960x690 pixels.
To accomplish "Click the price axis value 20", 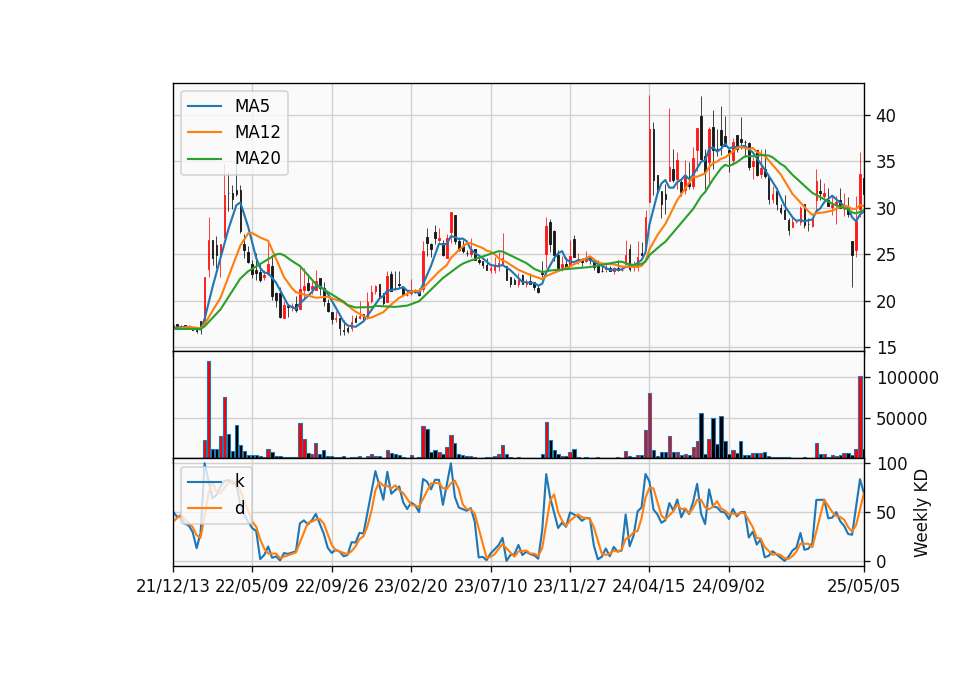I will pyautogui.click(x=887, y=301).
